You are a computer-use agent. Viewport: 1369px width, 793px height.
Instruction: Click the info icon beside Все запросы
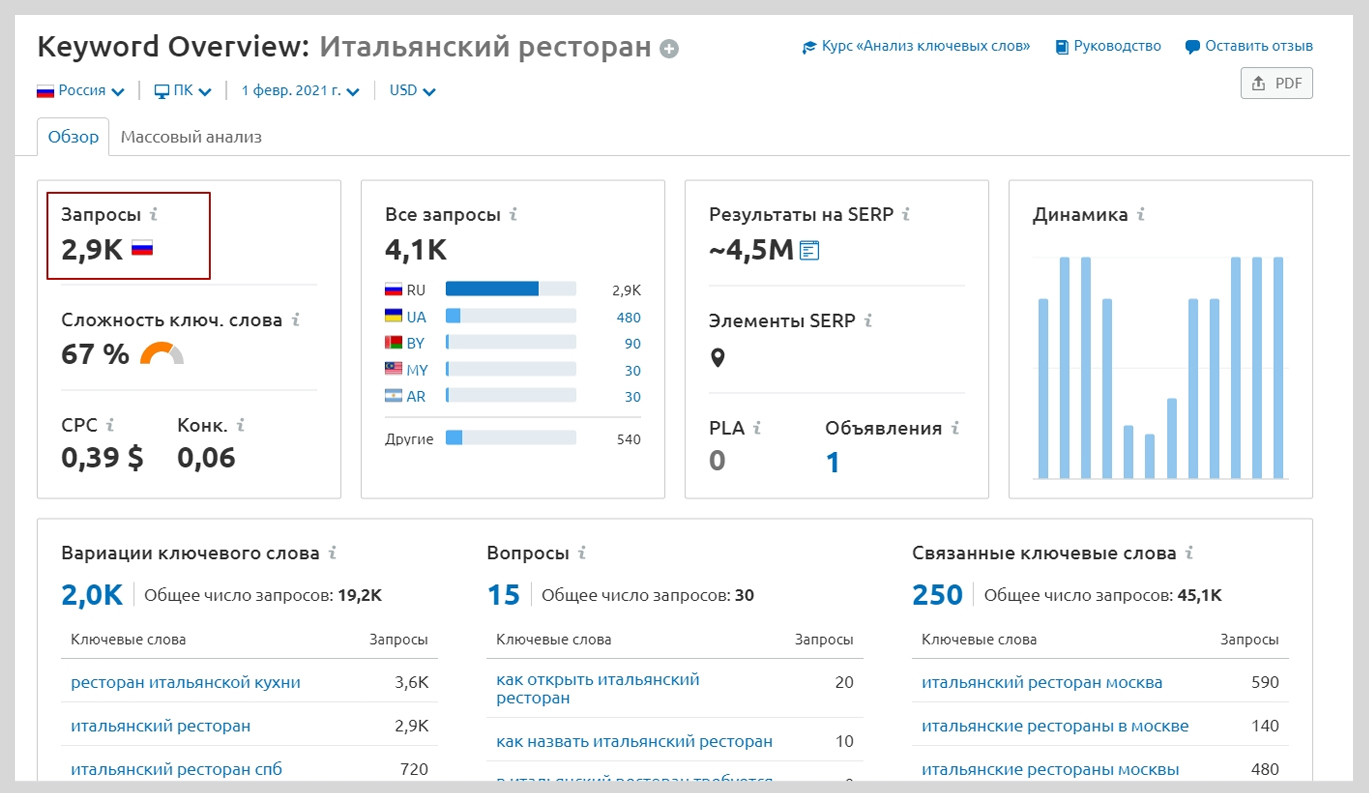tap(513, 214)
